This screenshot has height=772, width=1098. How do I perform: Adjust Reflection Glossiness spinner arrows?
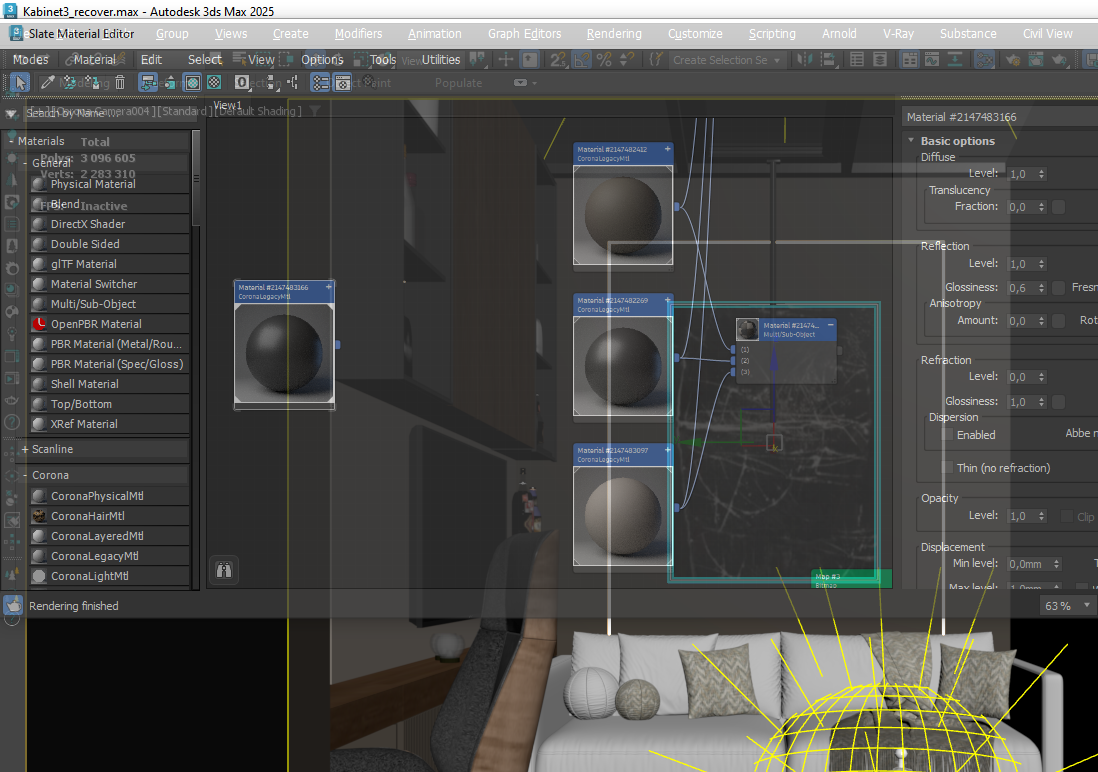coord(1041,288)
